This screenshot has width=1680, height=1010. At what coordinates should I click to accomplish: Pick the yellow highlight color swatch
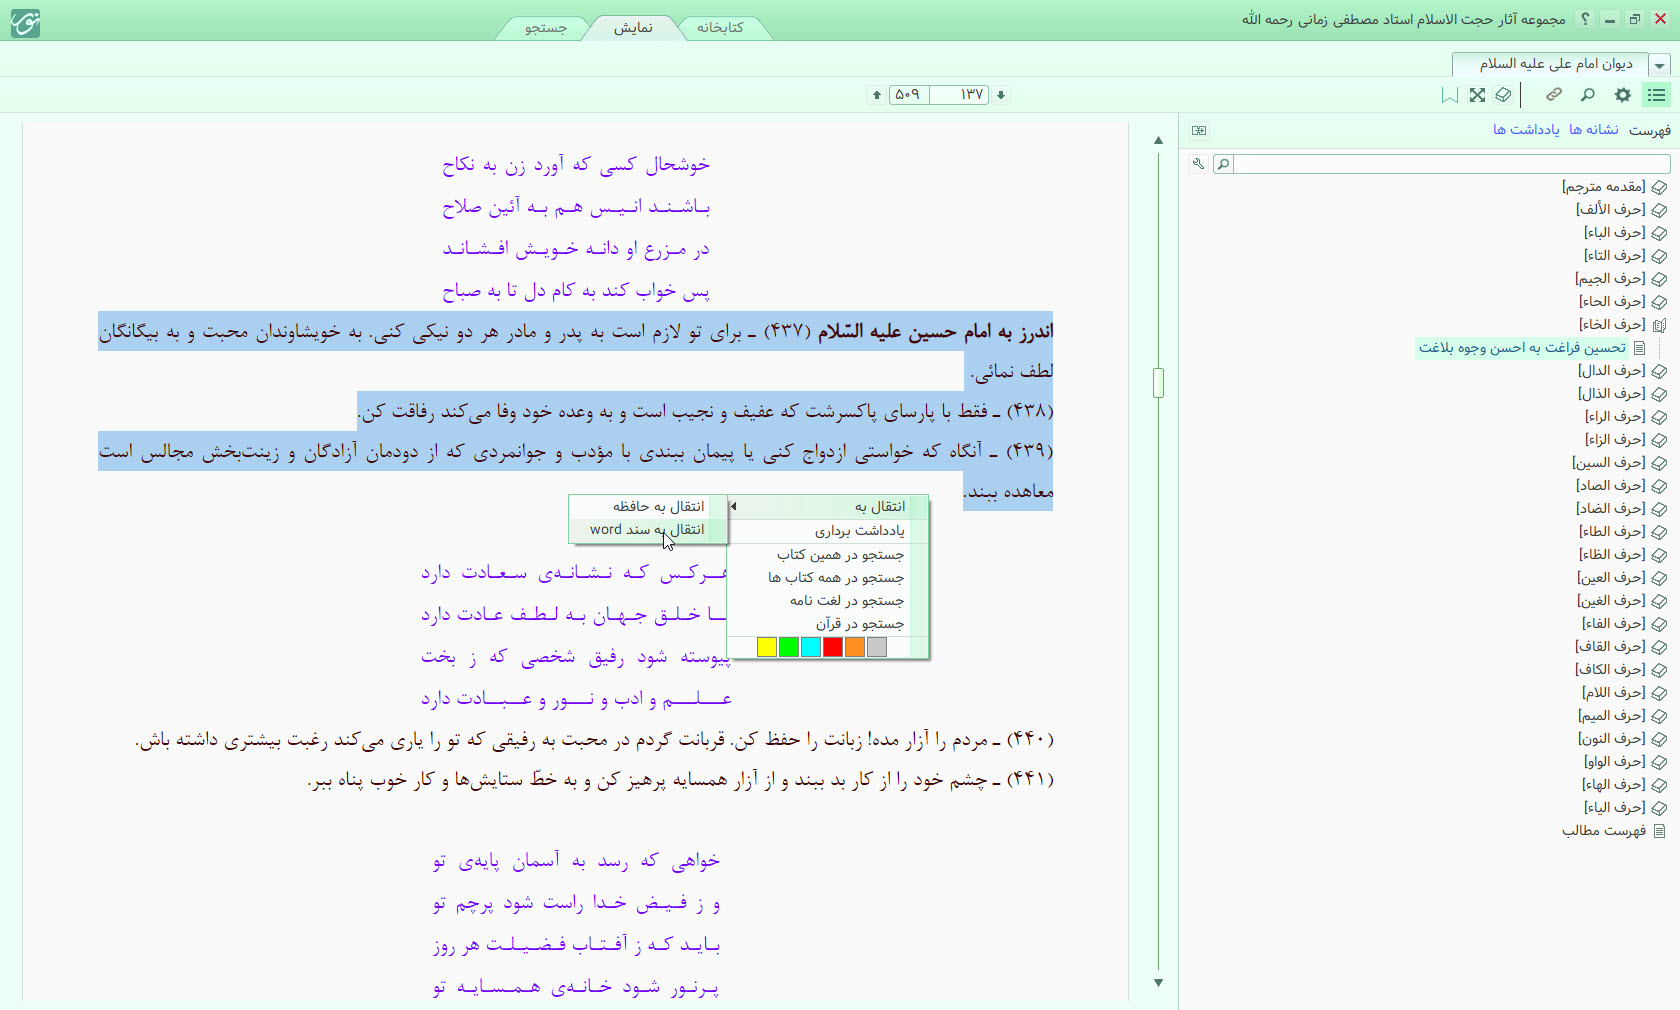pyautogui.click(x=767, y=647)
